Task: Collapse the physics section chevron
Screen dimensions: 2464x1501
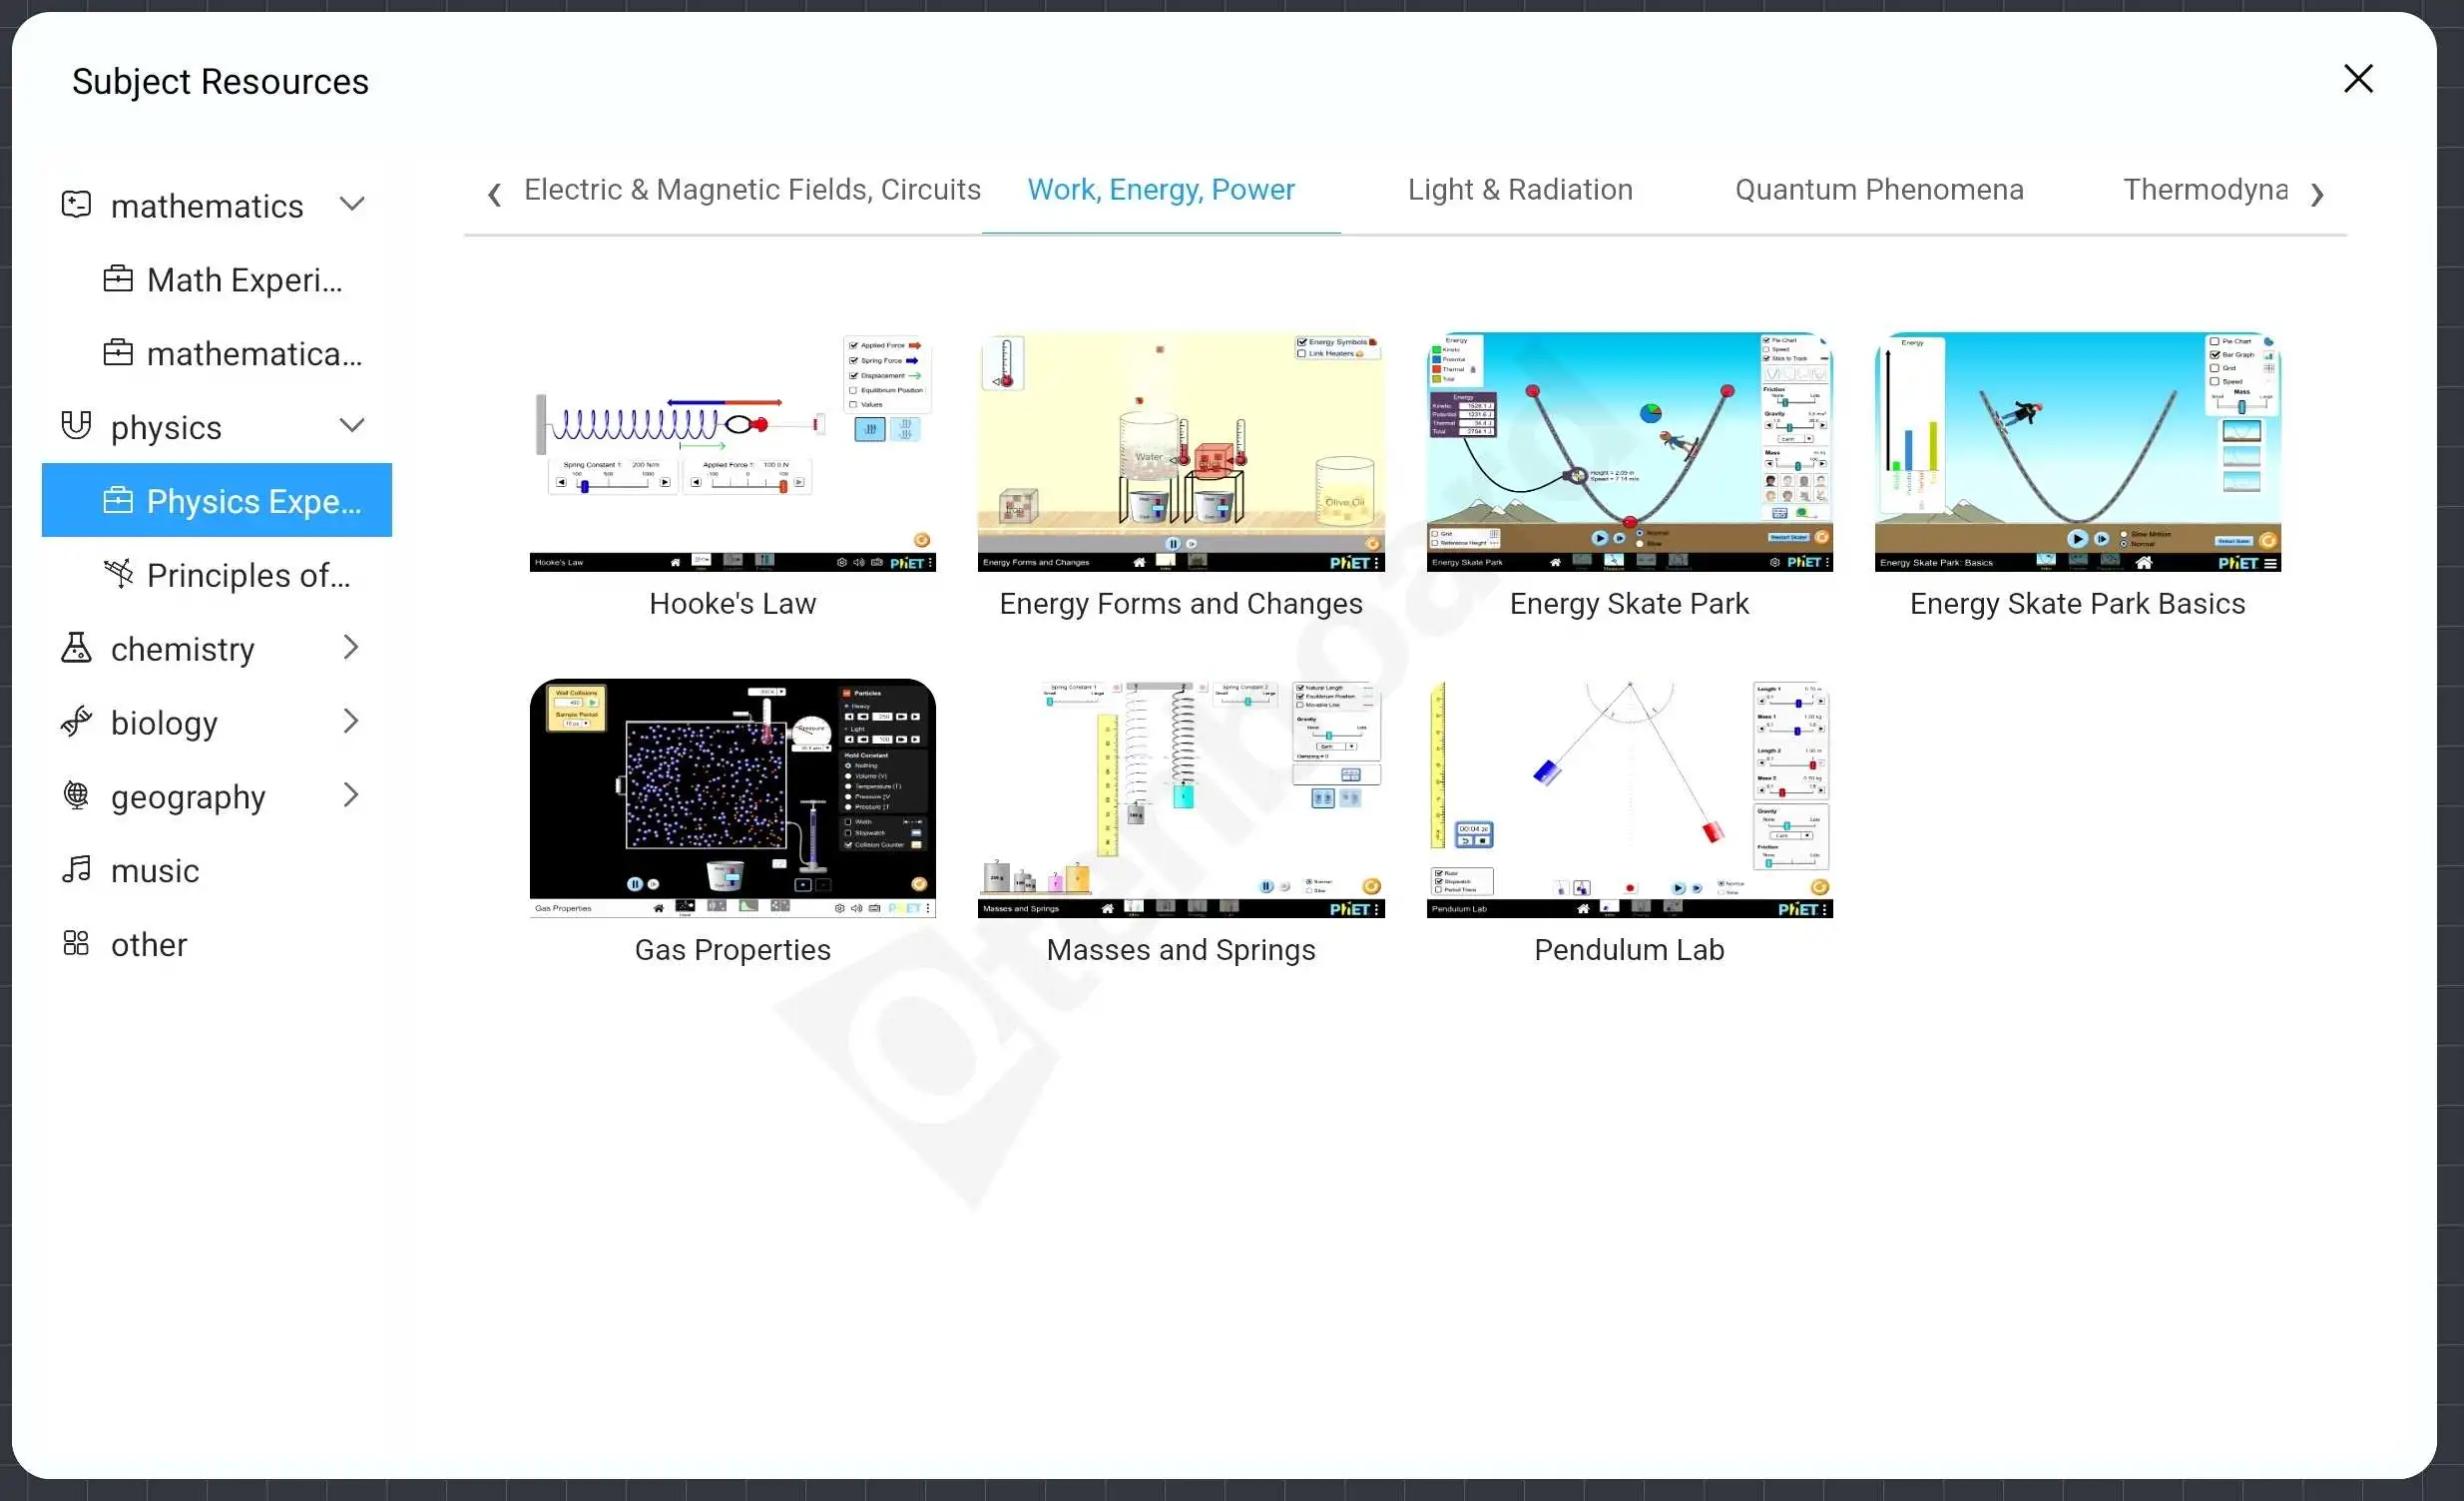Action: click(x=351, y=426)
